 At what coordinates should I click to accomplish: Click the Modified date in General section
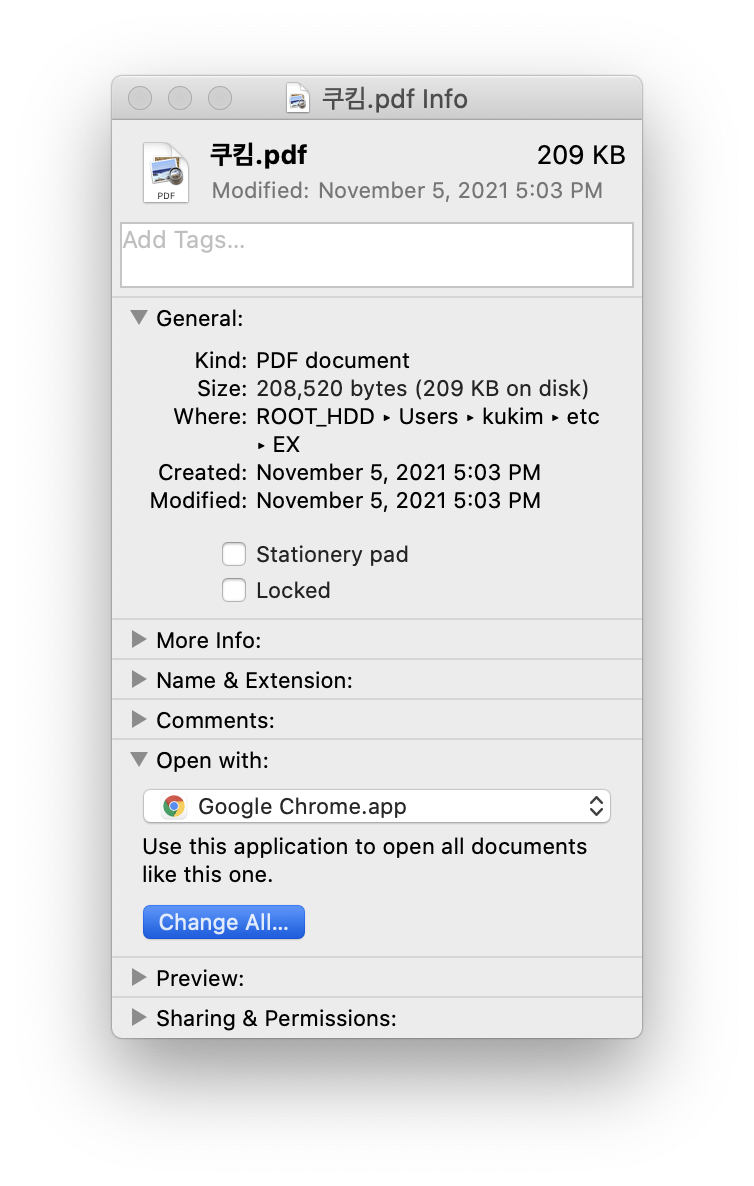399,501
